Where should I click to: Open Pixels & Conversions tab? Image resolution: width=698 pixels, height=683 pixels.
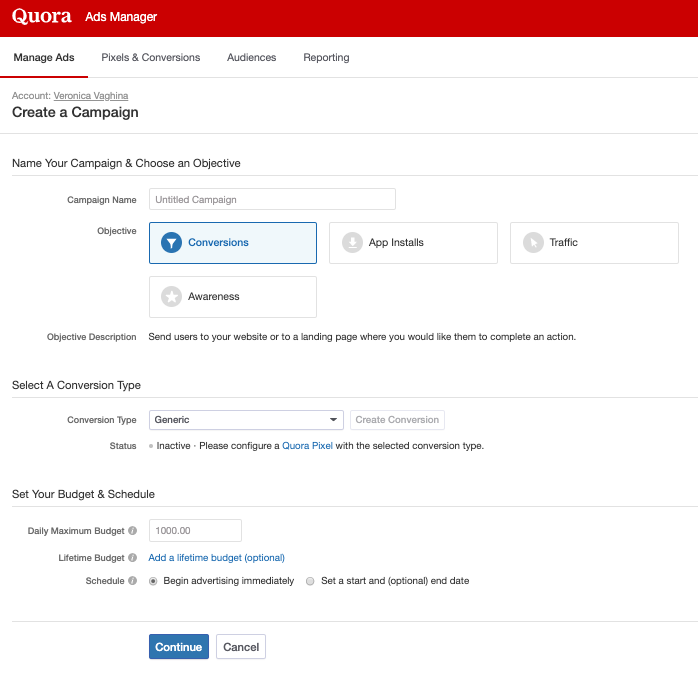(150, 57)
